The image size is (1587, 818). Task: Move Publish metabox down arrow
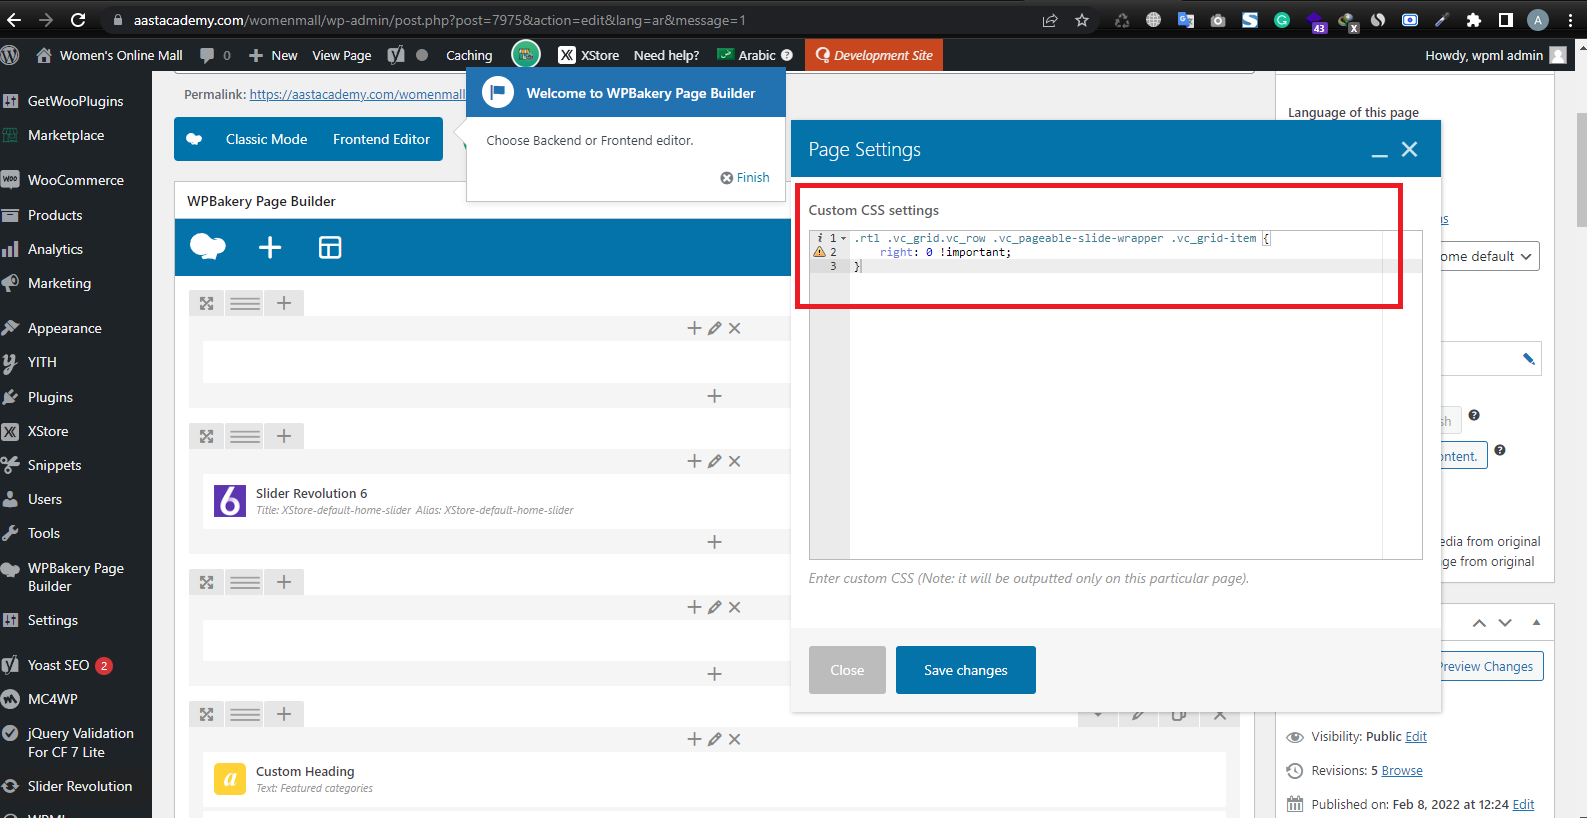coord(1505,622)
